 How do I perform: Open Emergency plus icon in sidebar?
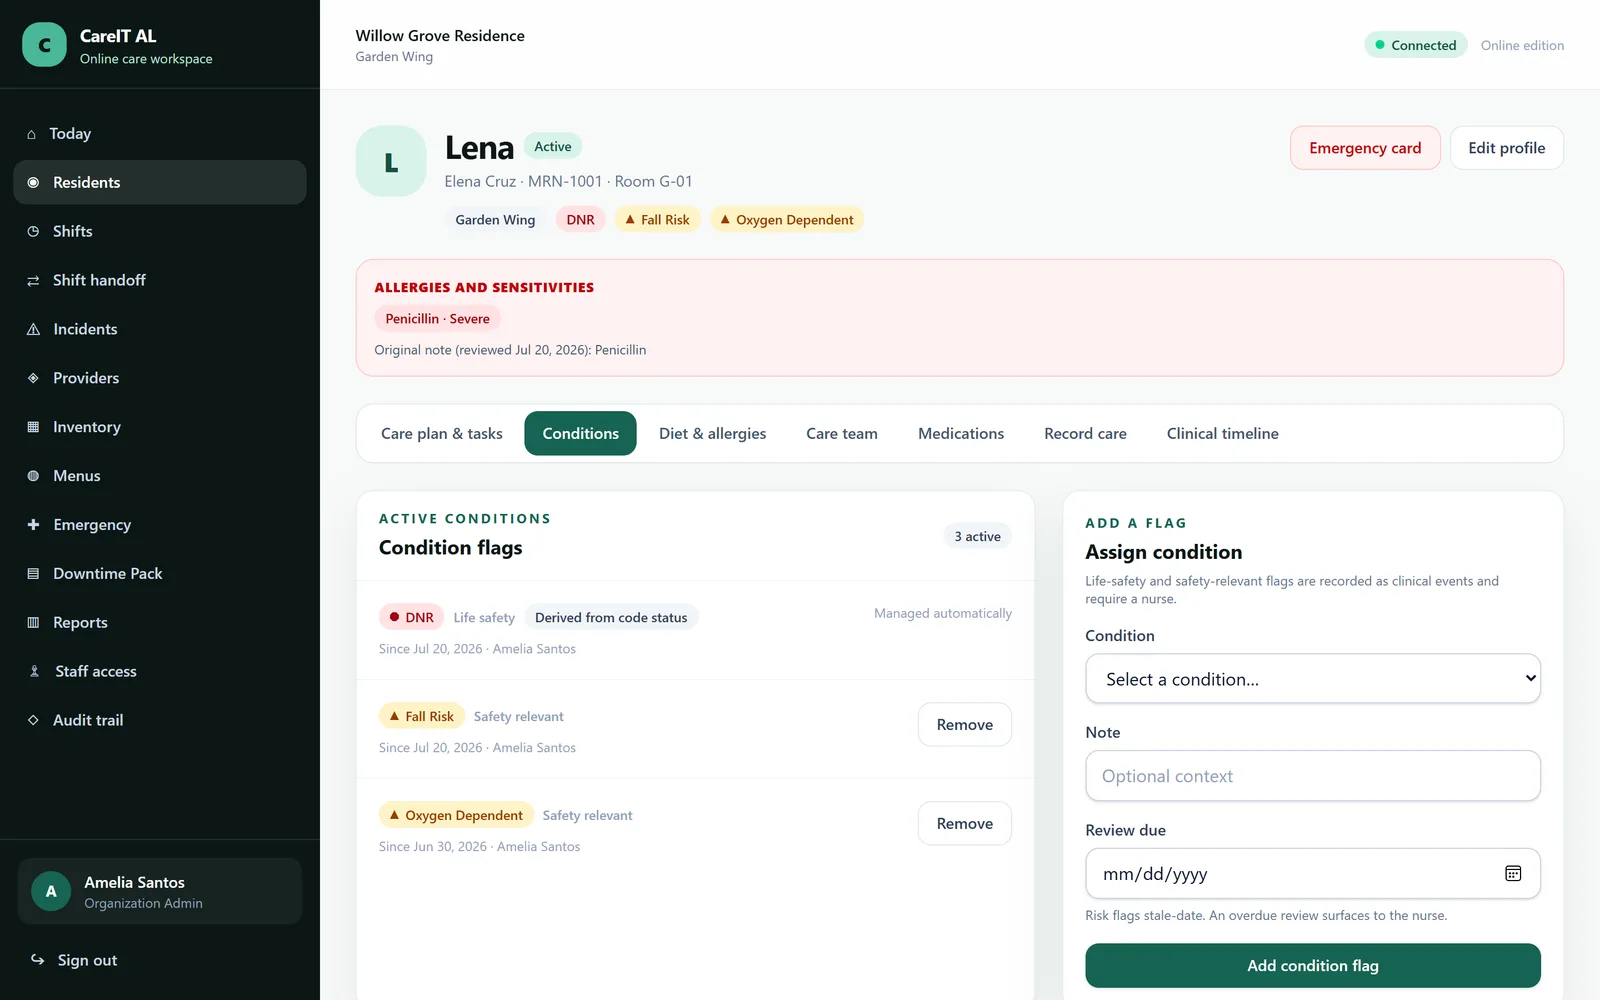33,525
